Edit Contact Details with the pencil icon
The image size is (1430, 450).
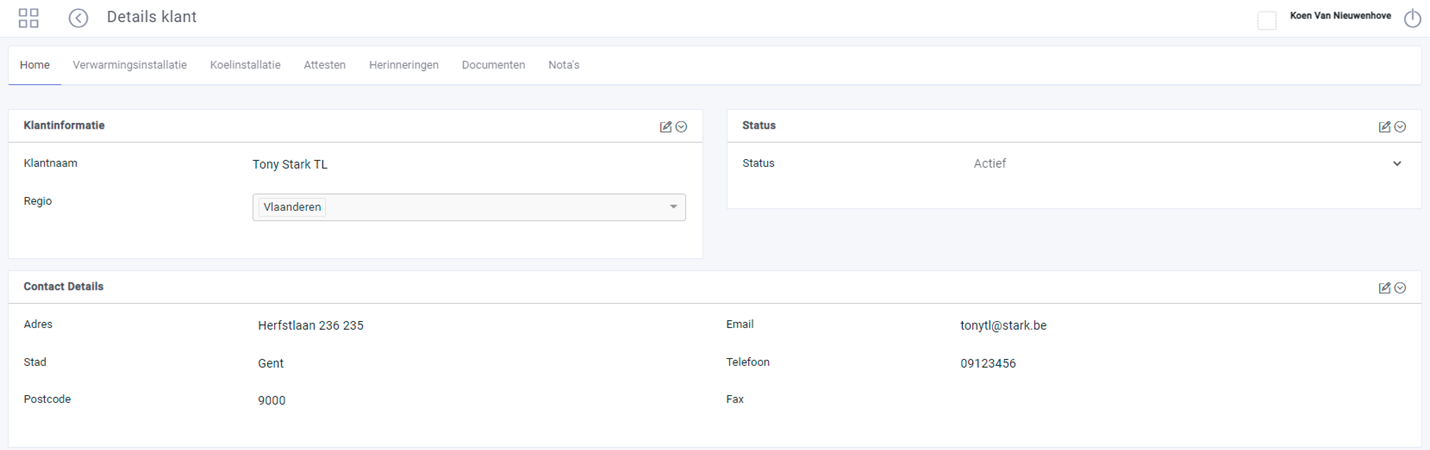(x=1385, y=288)
